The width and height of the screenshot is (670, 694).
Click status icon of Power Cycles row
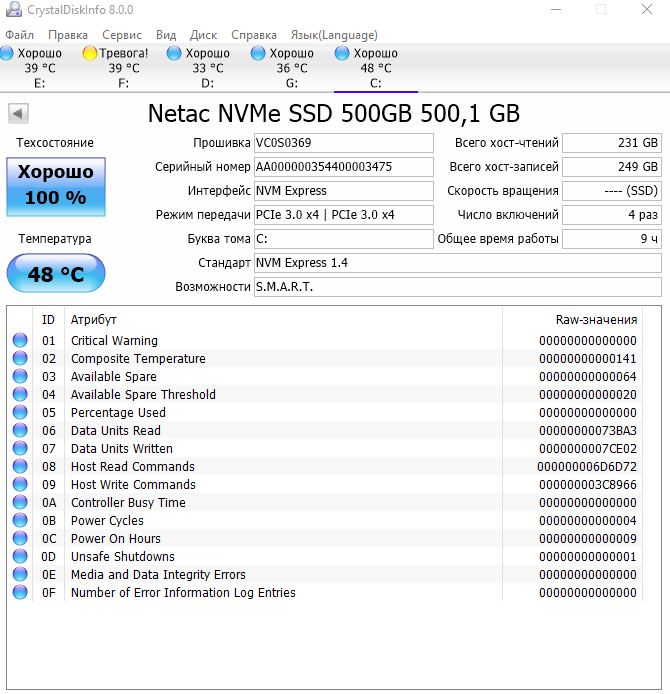(20, 520)
